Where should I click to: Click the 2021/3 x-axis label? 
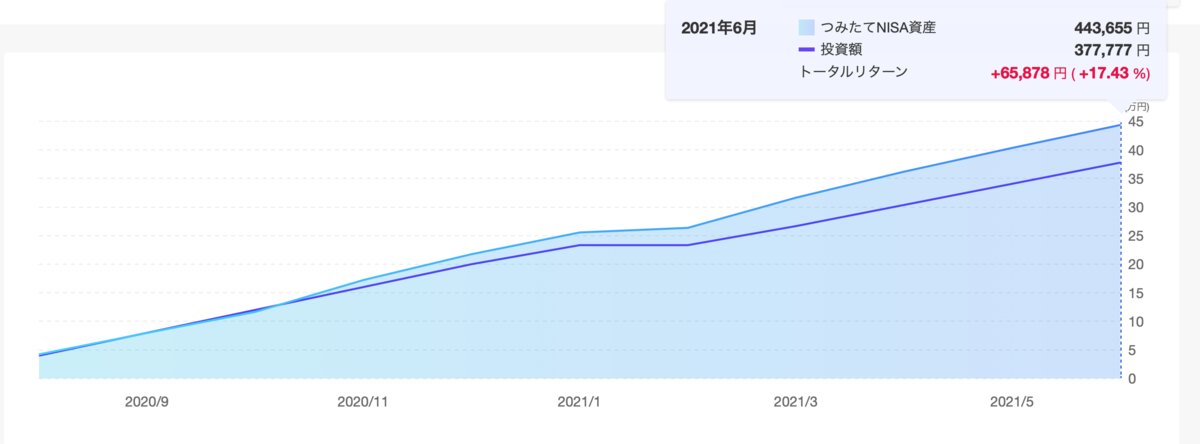[797, 402]
